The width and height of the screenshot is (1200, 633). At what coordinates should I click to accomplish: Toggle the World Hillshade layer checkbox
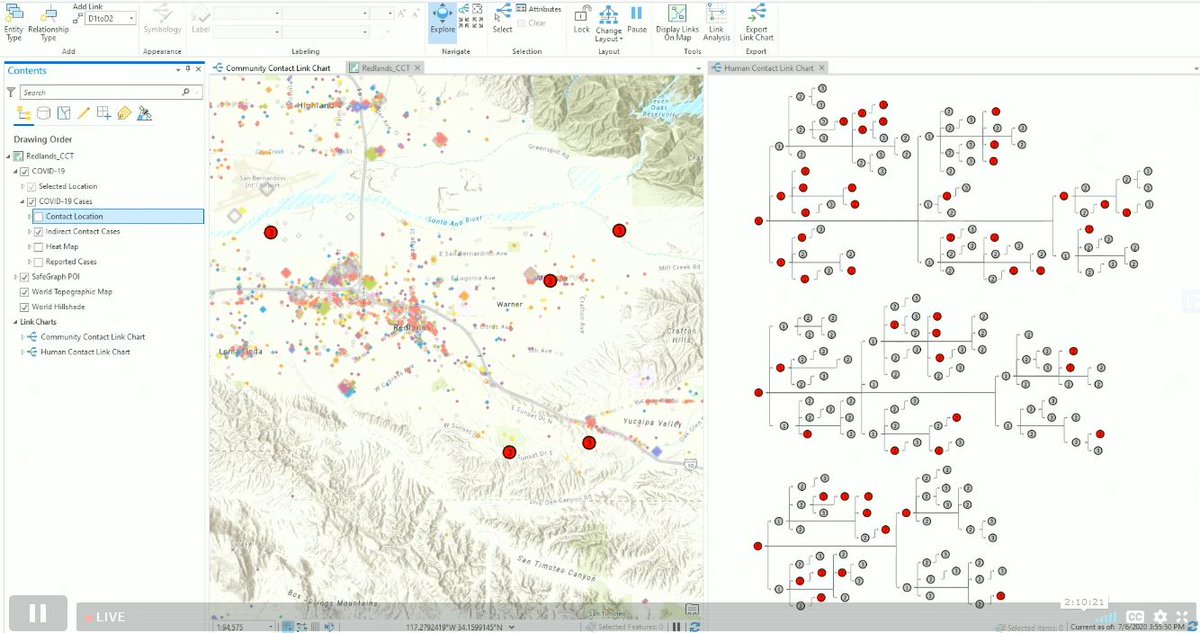pos(25,307)
